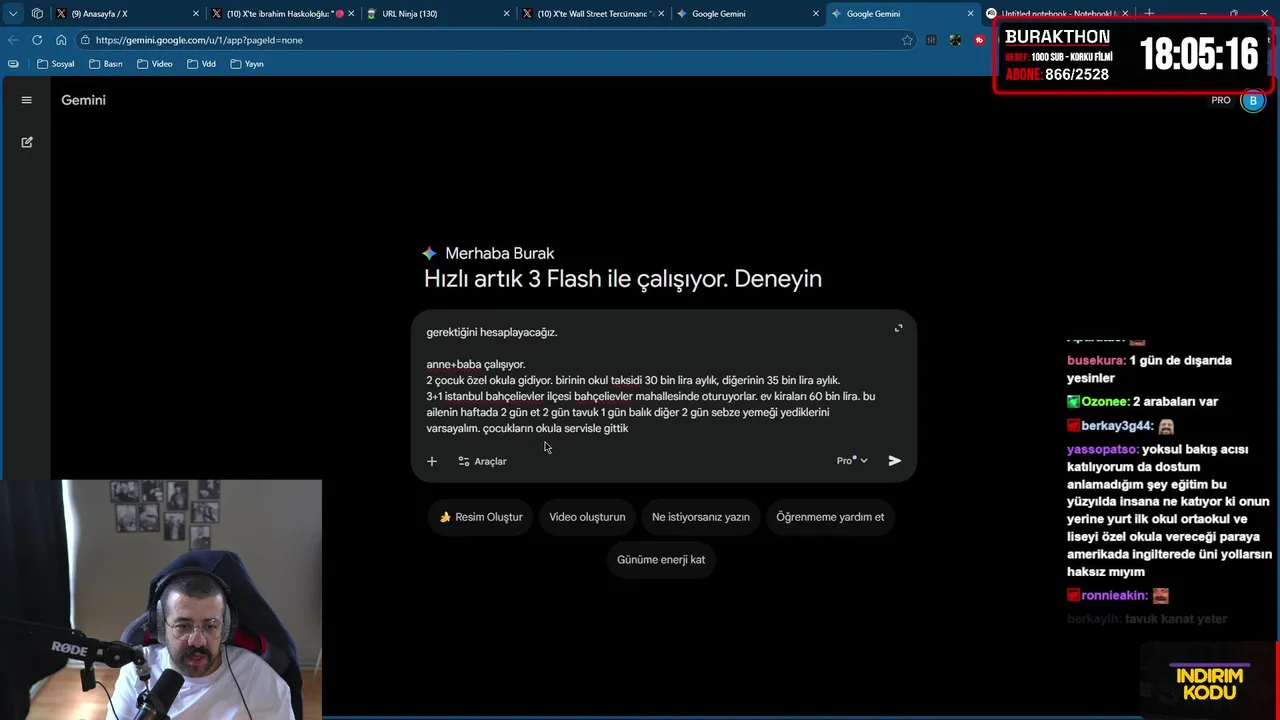Open the Araçlar tools button
This screenshot has width=1280, height=720.
482,461
